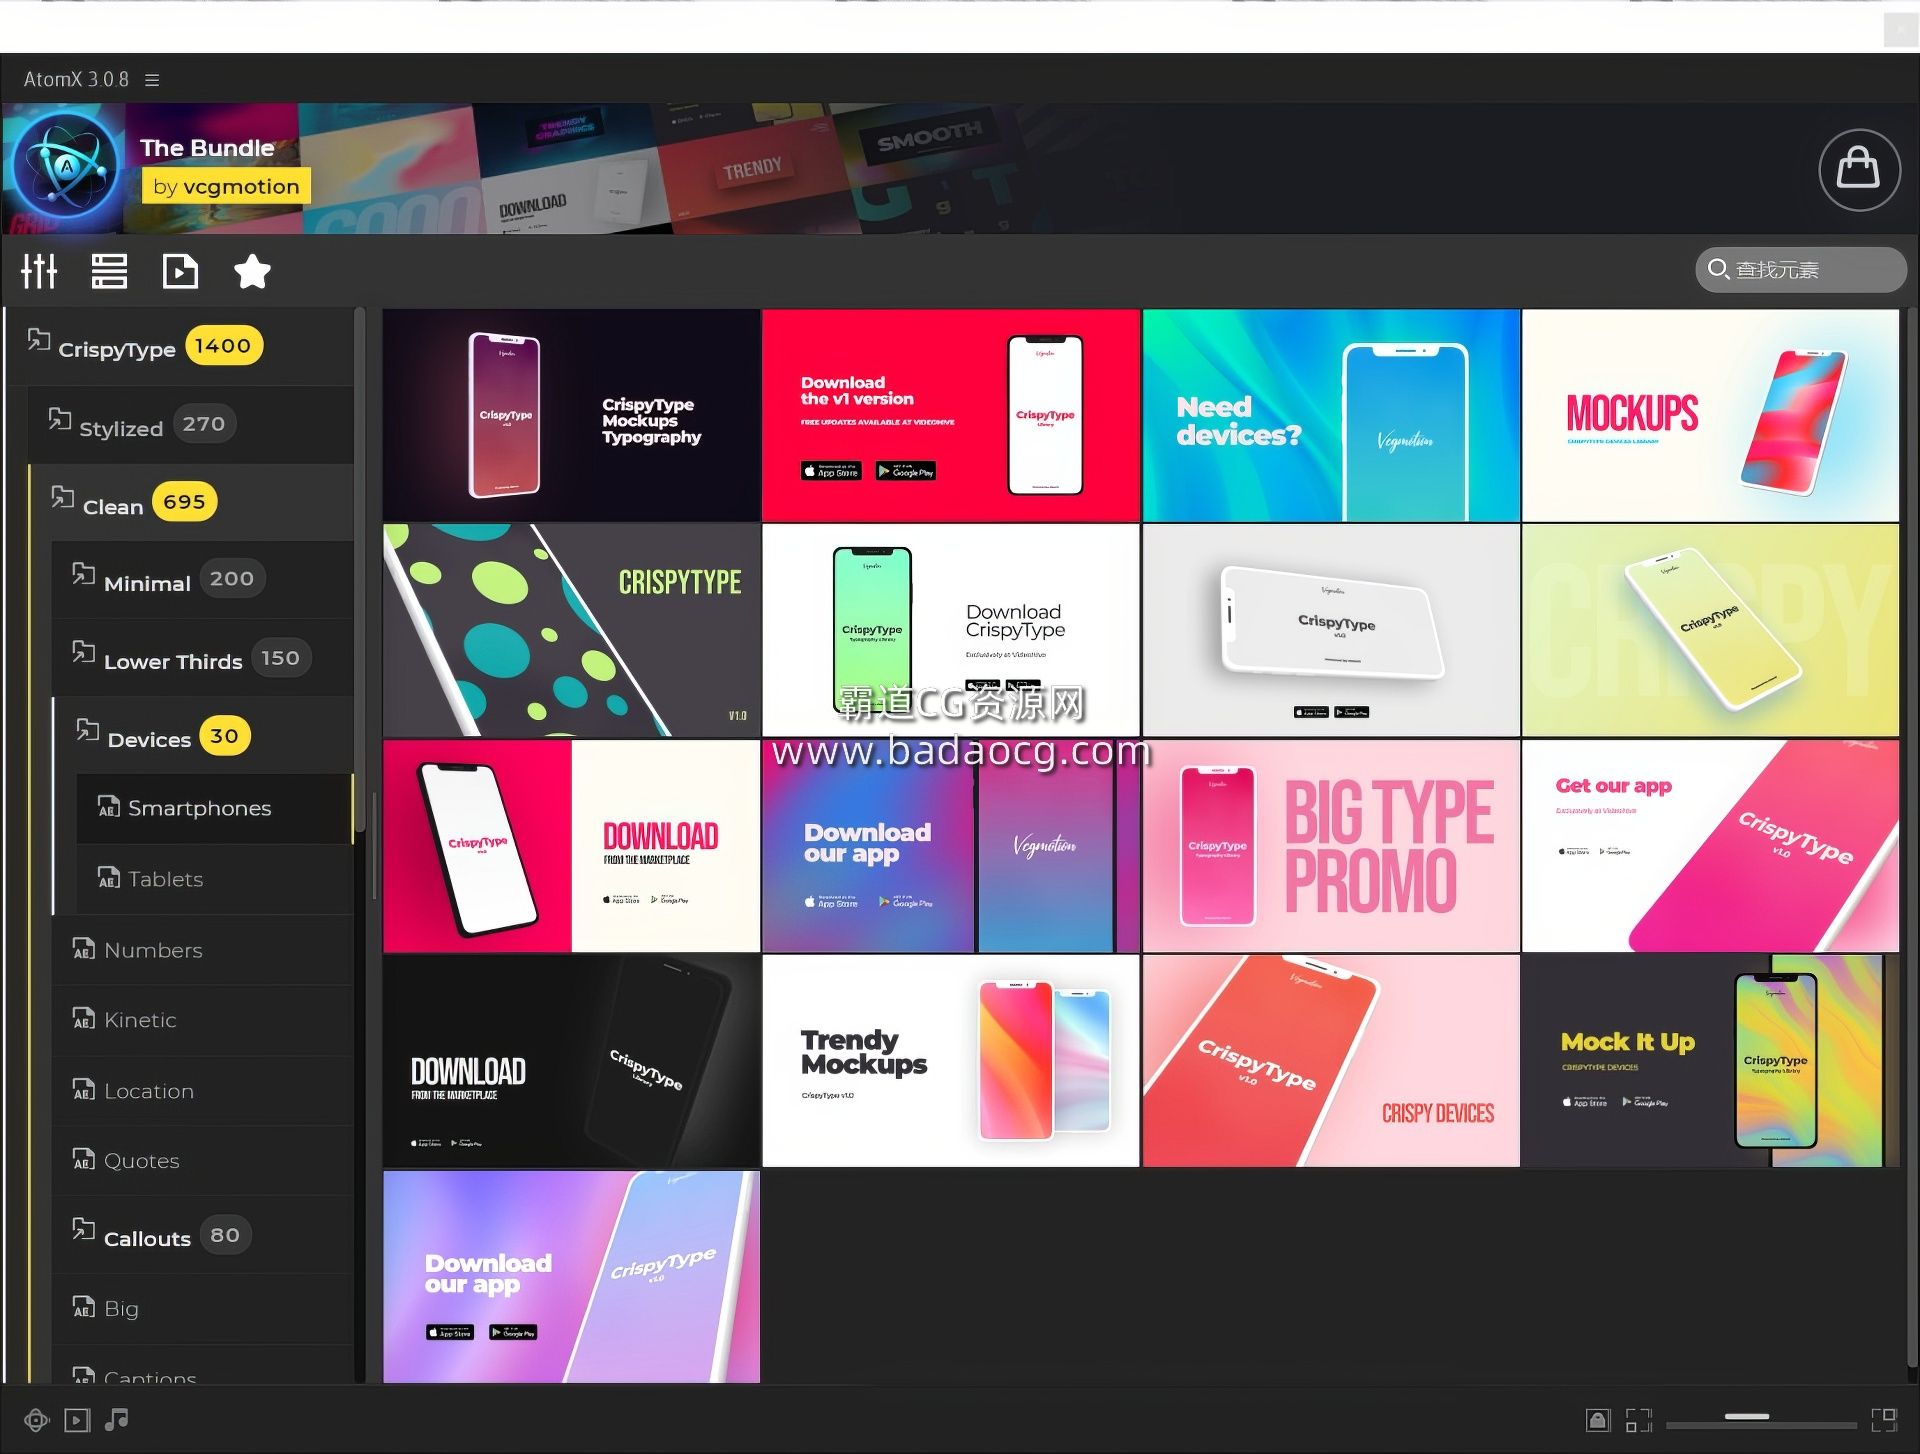1920x1454 pixels.
Task: Select the grey horizontal phone thumbnail
Action: 1331,630
